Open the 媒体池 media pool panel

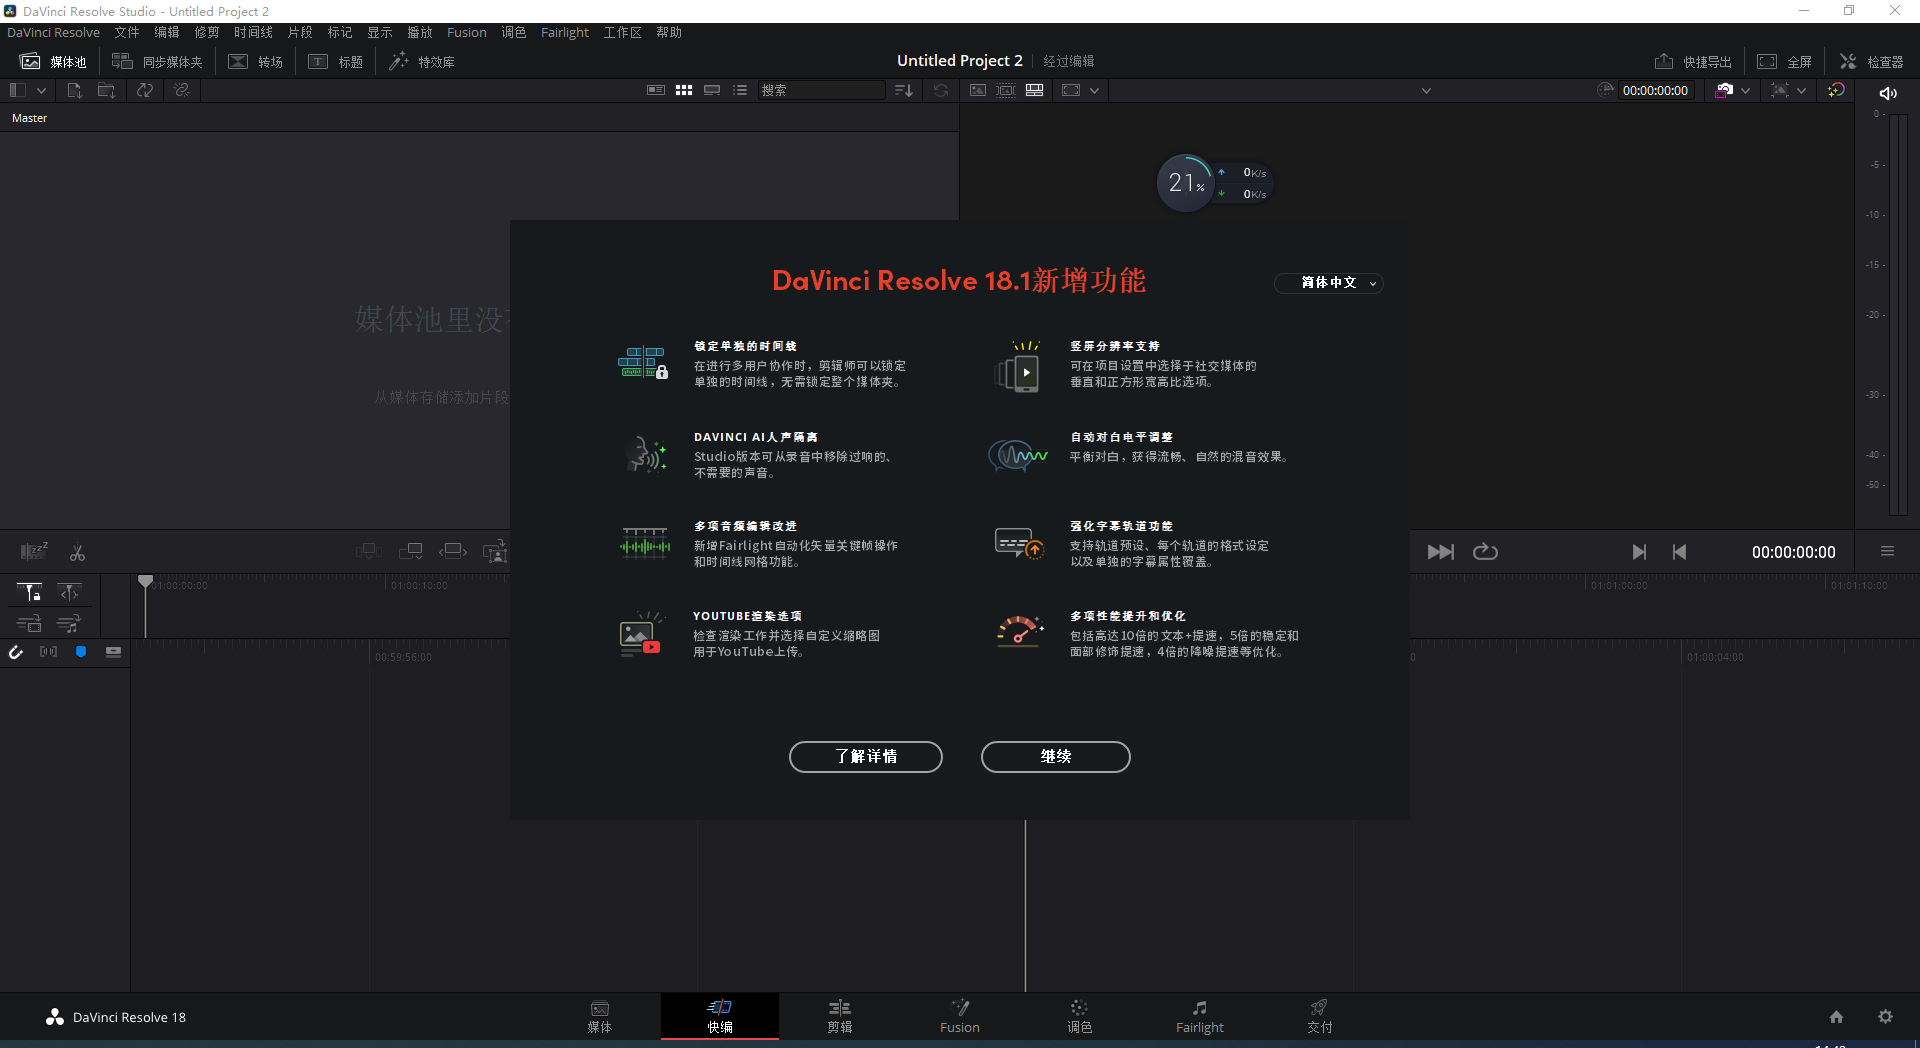(54, 62)
